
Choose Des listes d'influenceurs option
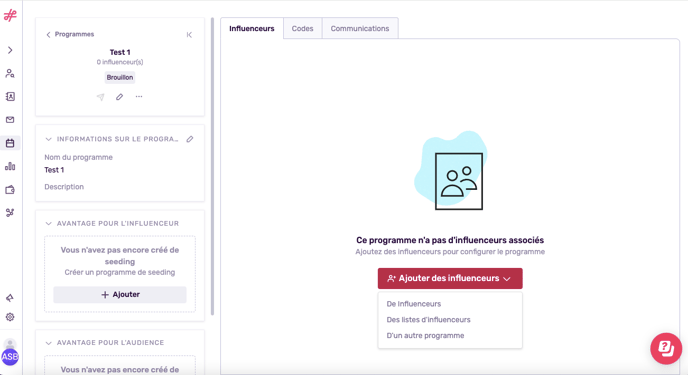pyautogui.click(x=428, y=320)
